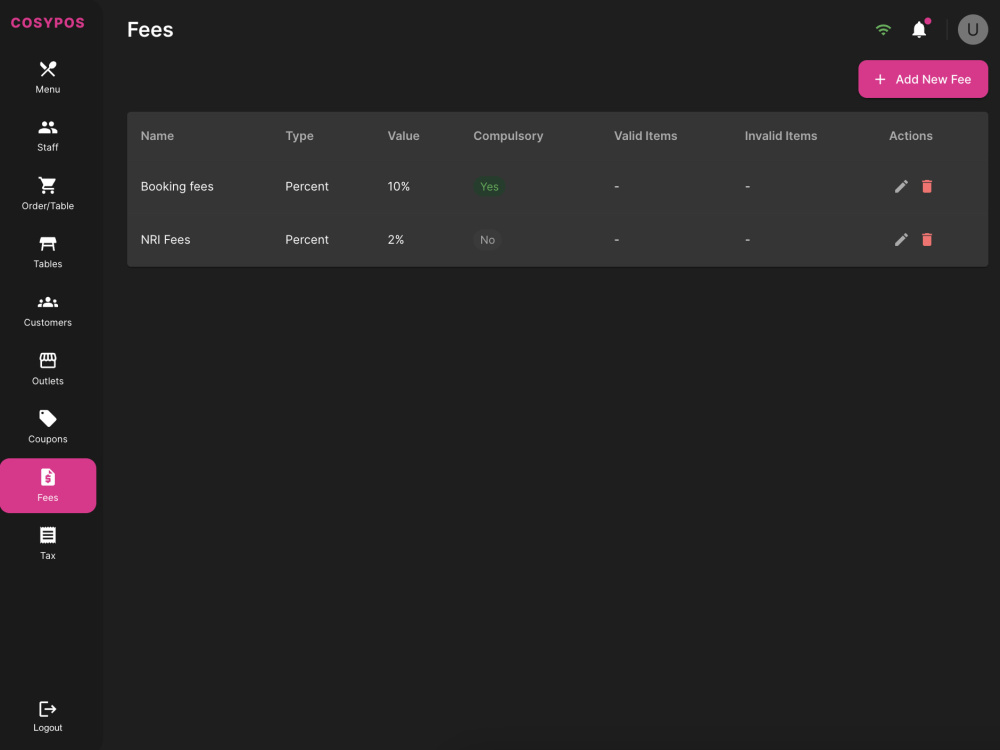The image size is (1000, 750).
Task: Click Percent type in NRI Fees row
Action: pyautogui.click(x=307, y=240)
